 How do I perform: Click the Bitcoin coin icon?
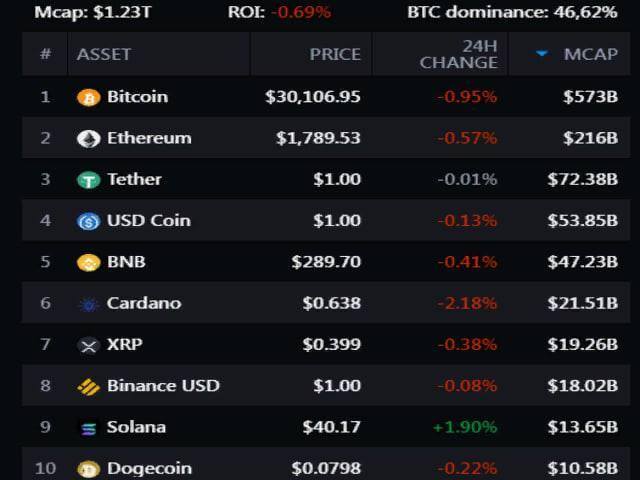point(89,98)
